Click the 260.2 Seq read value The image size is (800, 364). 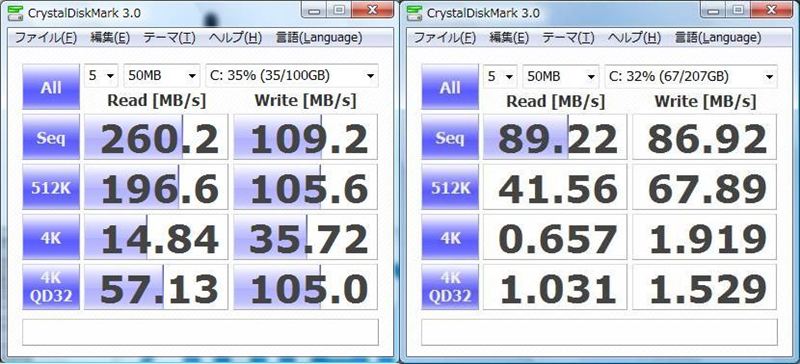click(x=156, y=137)
